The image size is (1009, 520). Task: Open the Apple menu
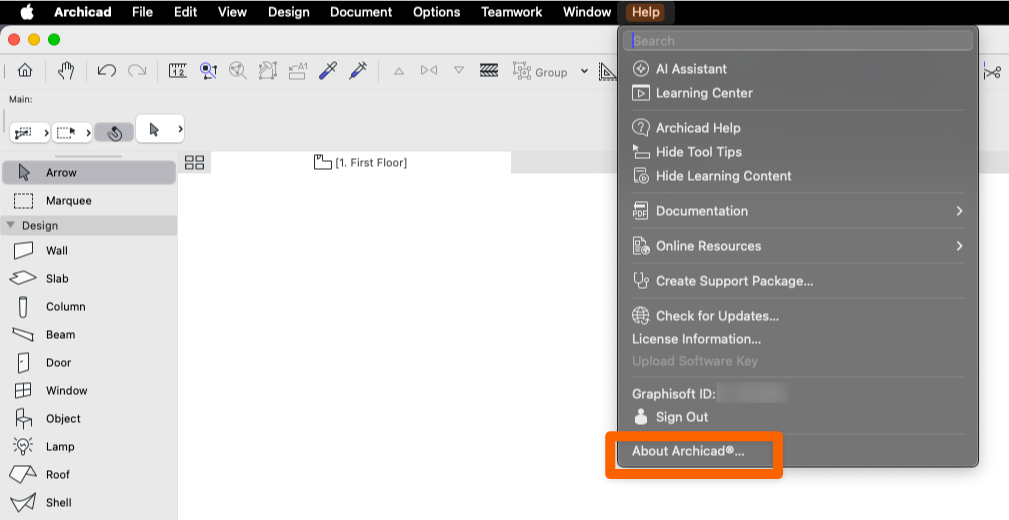(26, 12)
